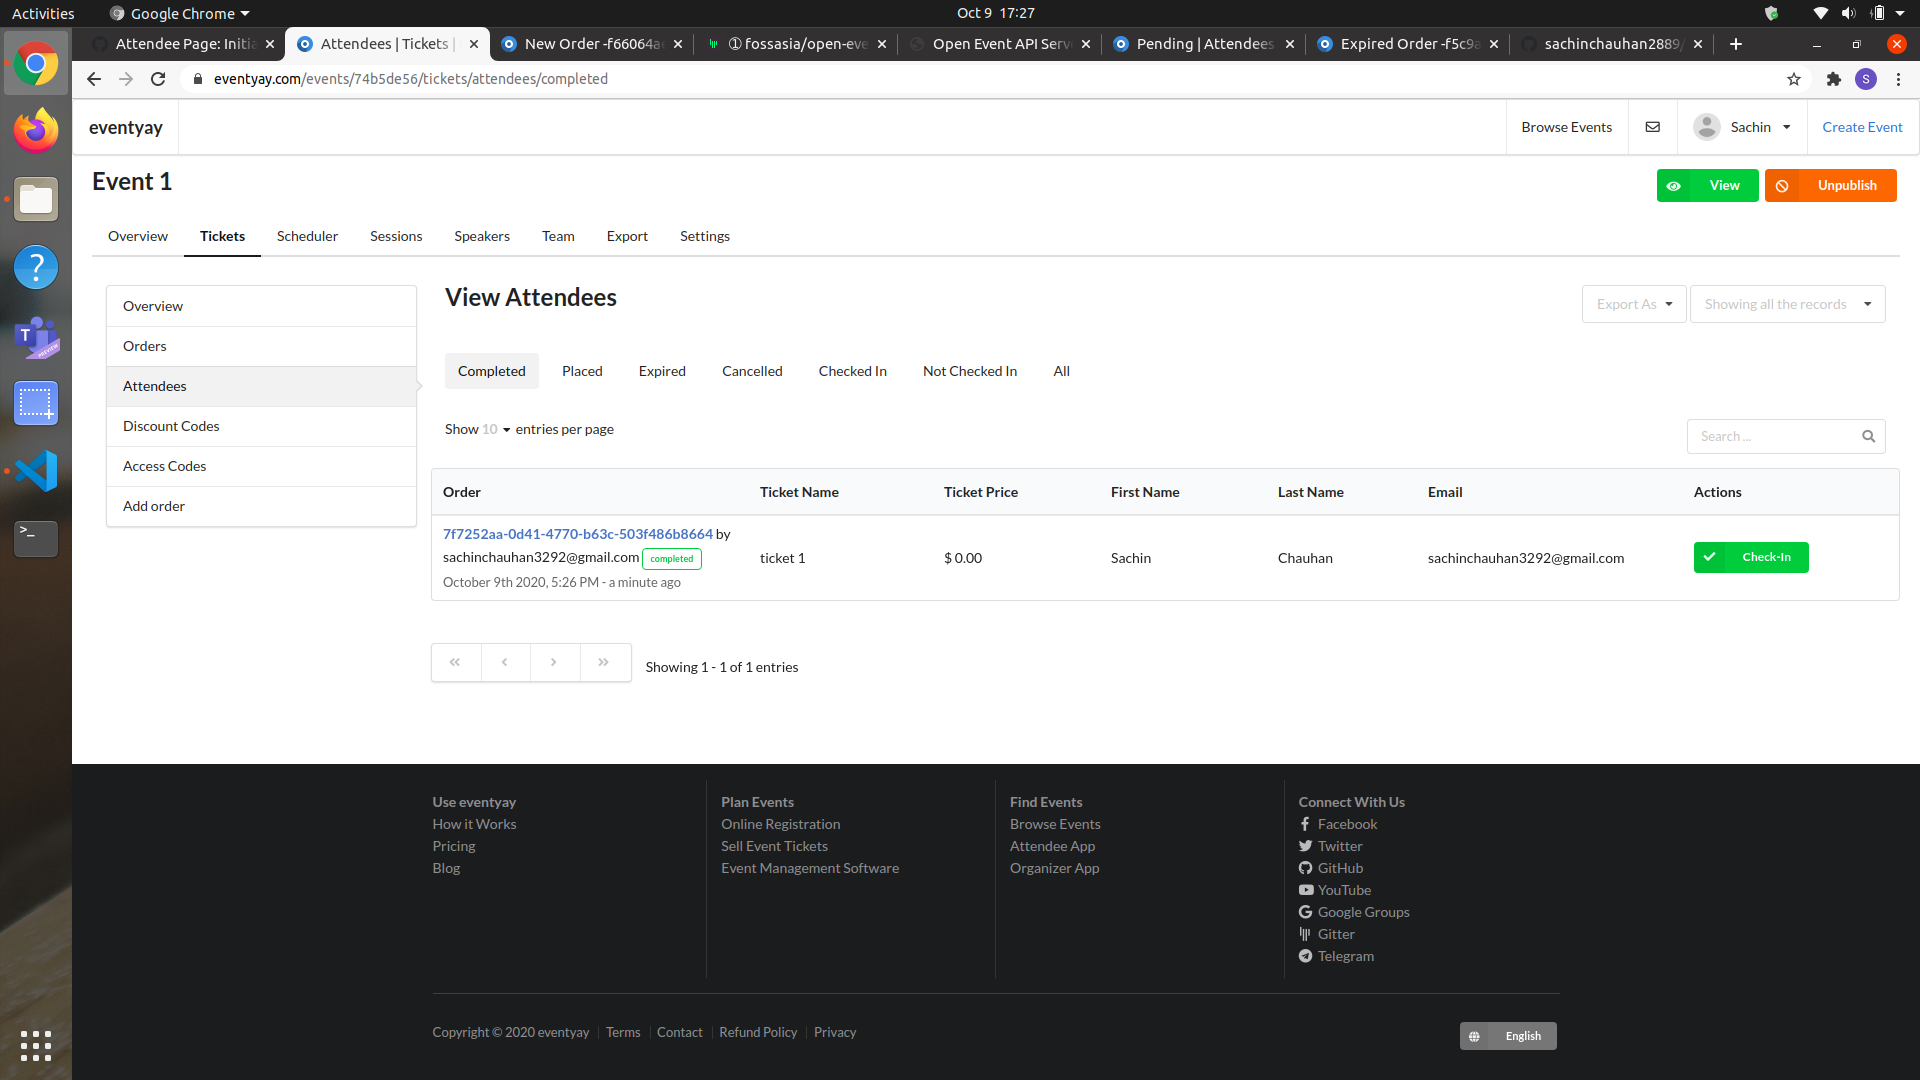Image resolution: width=1920 pixels, height=1080 pixels.
Task: Open the clock showing Oct 9 17:27
Action: 996,13
